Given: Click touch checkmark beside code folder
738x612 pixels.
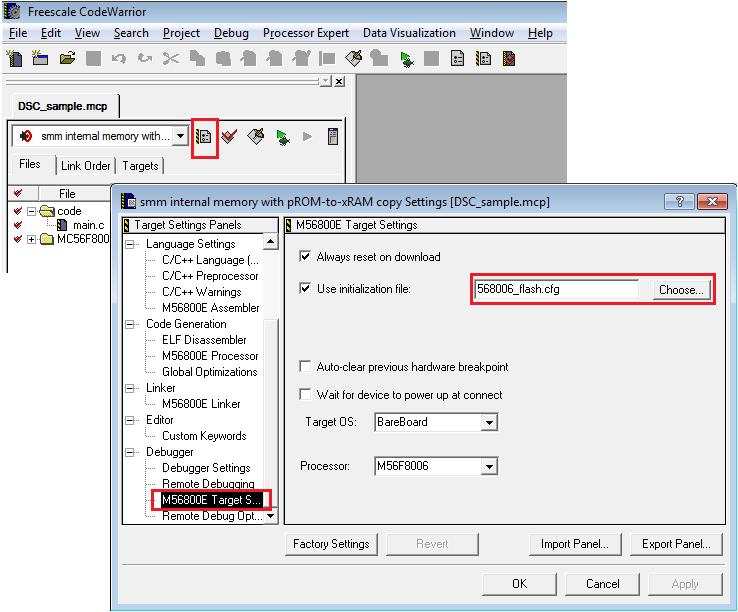Looking at the screenshot, I should [18, 211].
